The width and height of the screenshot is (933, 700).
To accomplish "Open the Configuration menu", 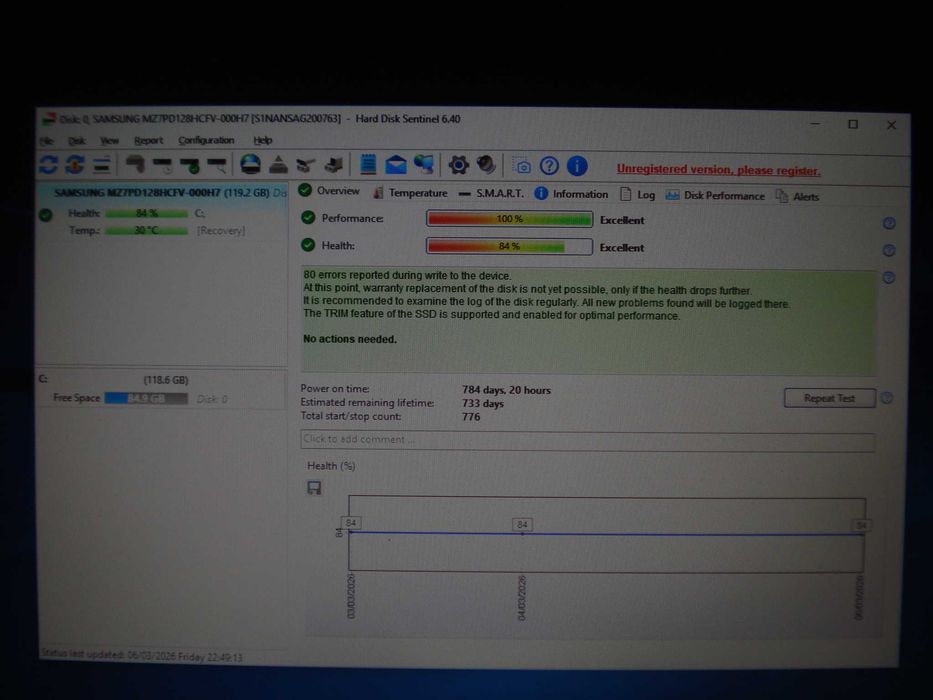I will click(x=206, y=140).
